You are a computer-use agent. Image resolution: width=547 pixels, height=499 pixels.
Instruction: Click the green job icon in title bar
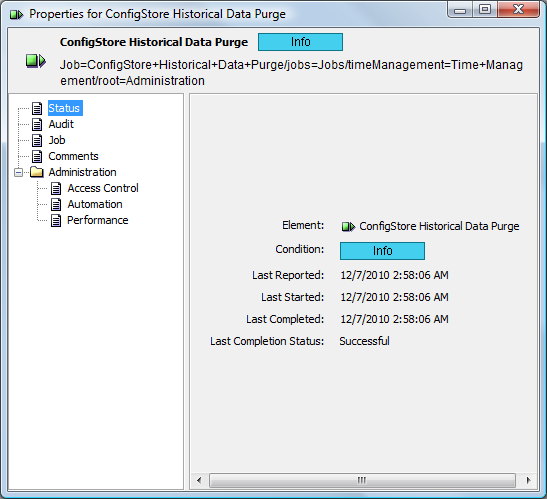16,15
